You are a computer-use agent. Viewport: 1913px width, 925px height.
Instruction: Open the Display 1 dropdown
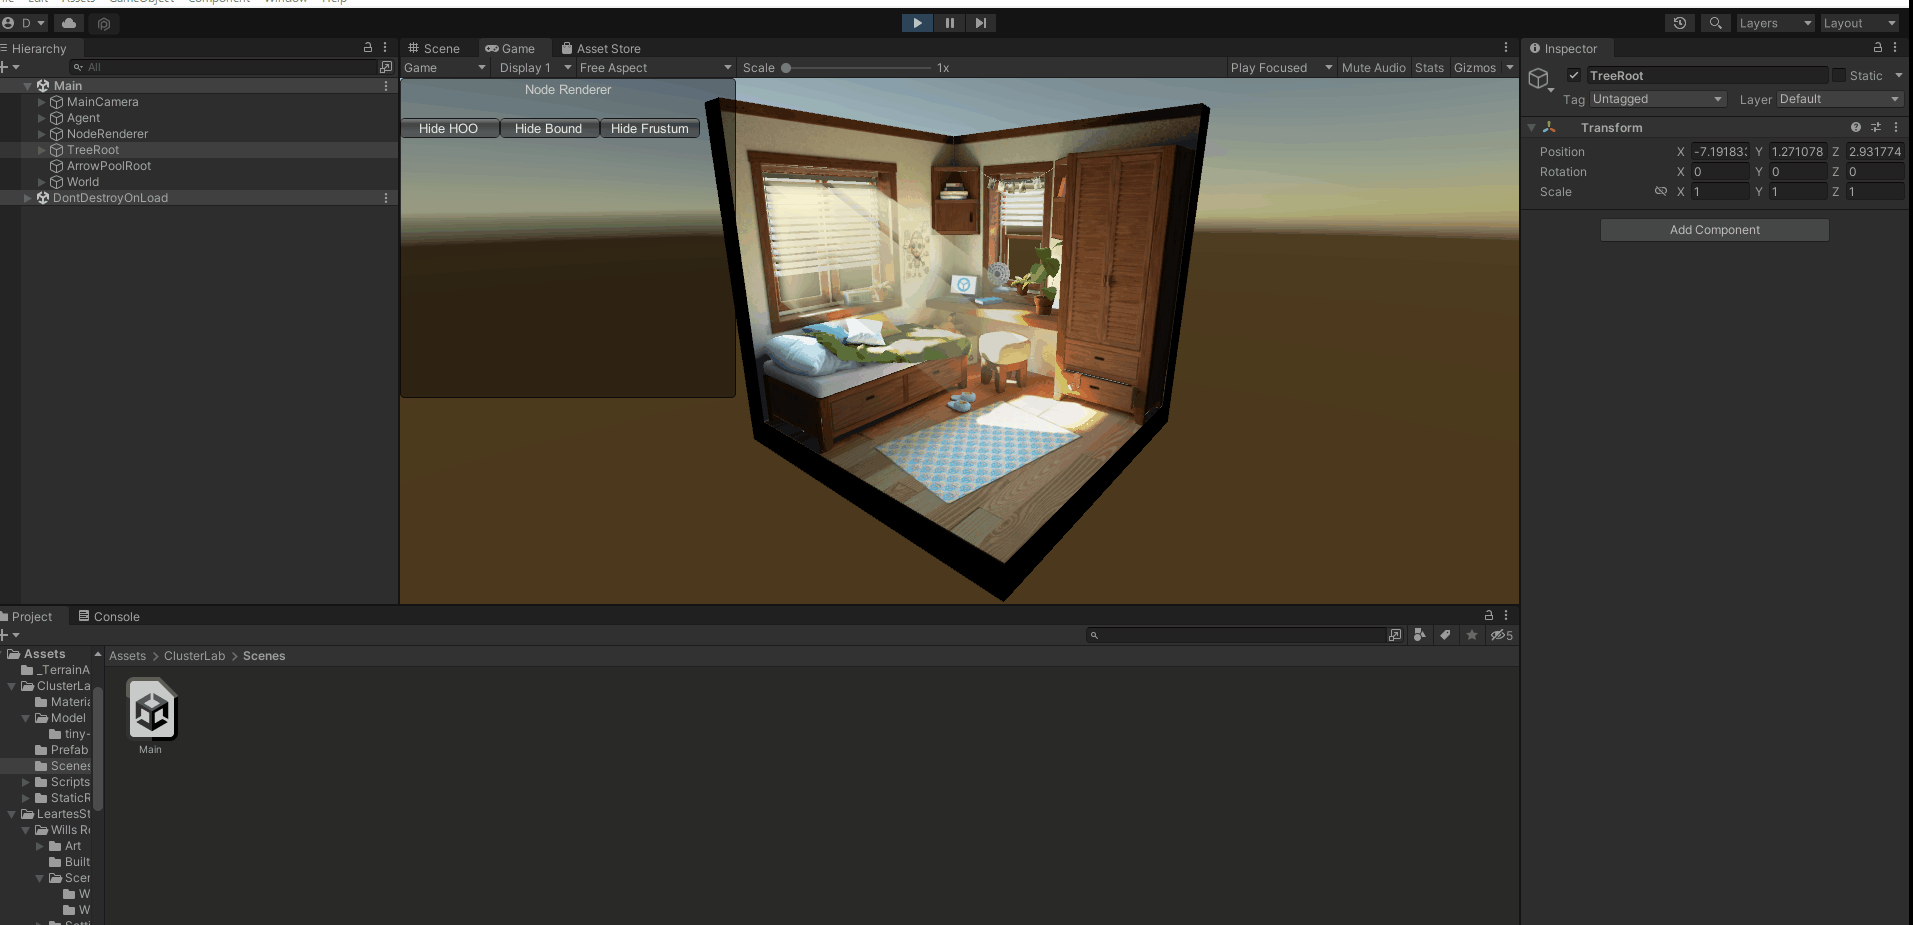[535, 68]
